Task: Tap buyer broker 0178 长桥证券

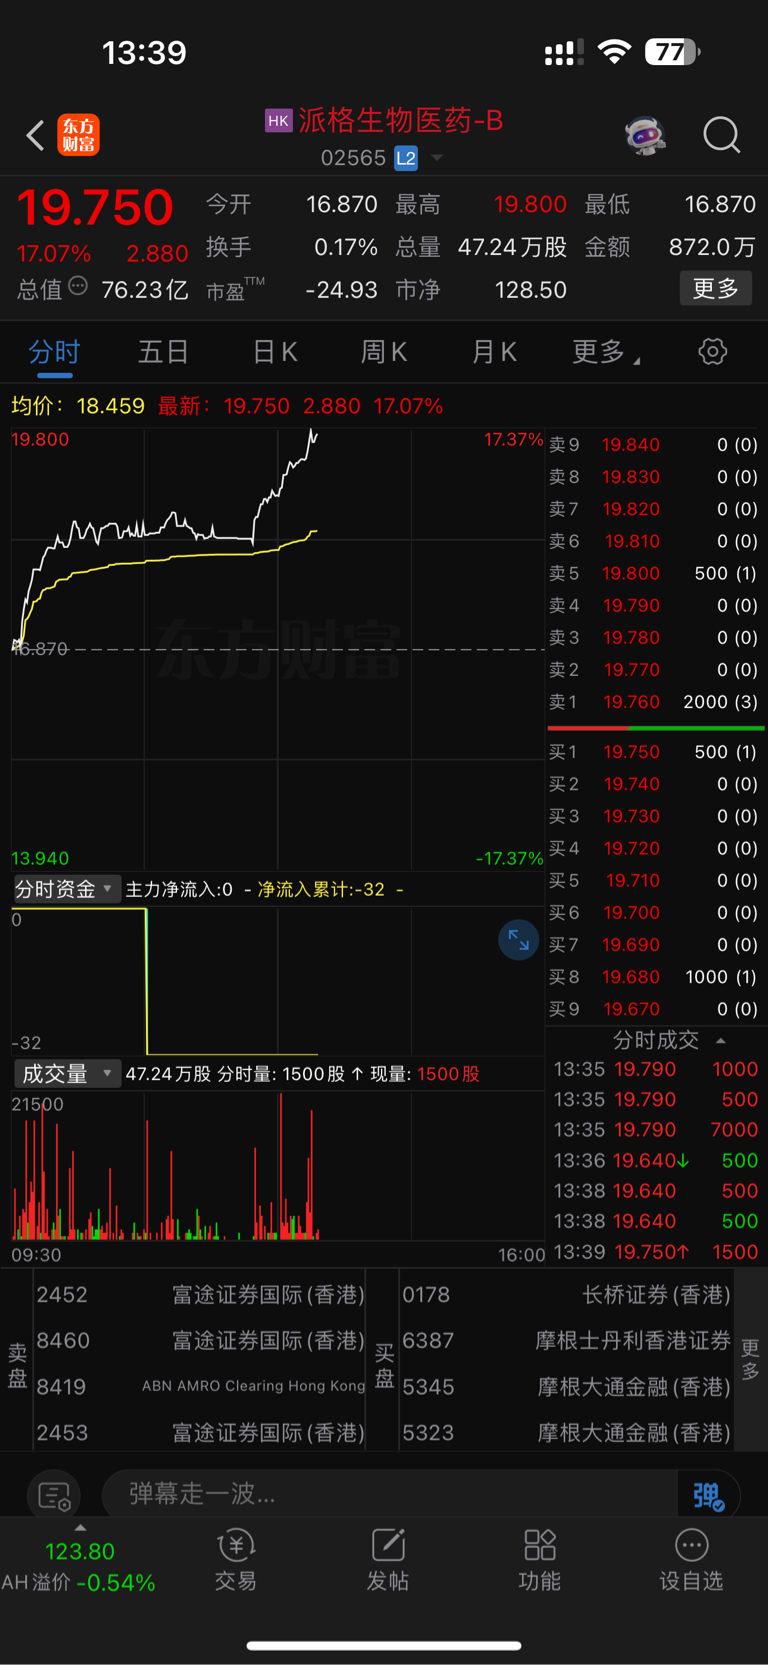Action: [x=566, y=1295]
